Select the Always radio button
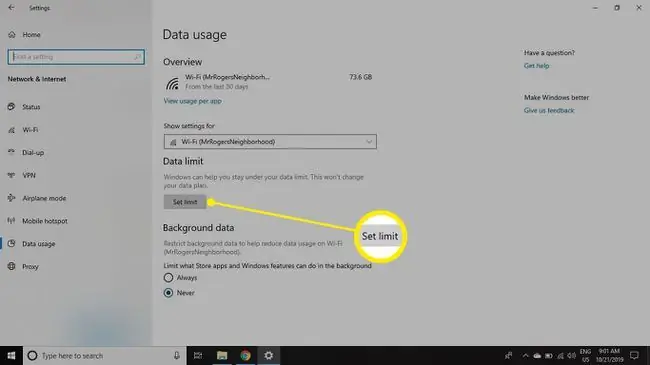Viewport: 650px width, 365px height. pos(168,277)
